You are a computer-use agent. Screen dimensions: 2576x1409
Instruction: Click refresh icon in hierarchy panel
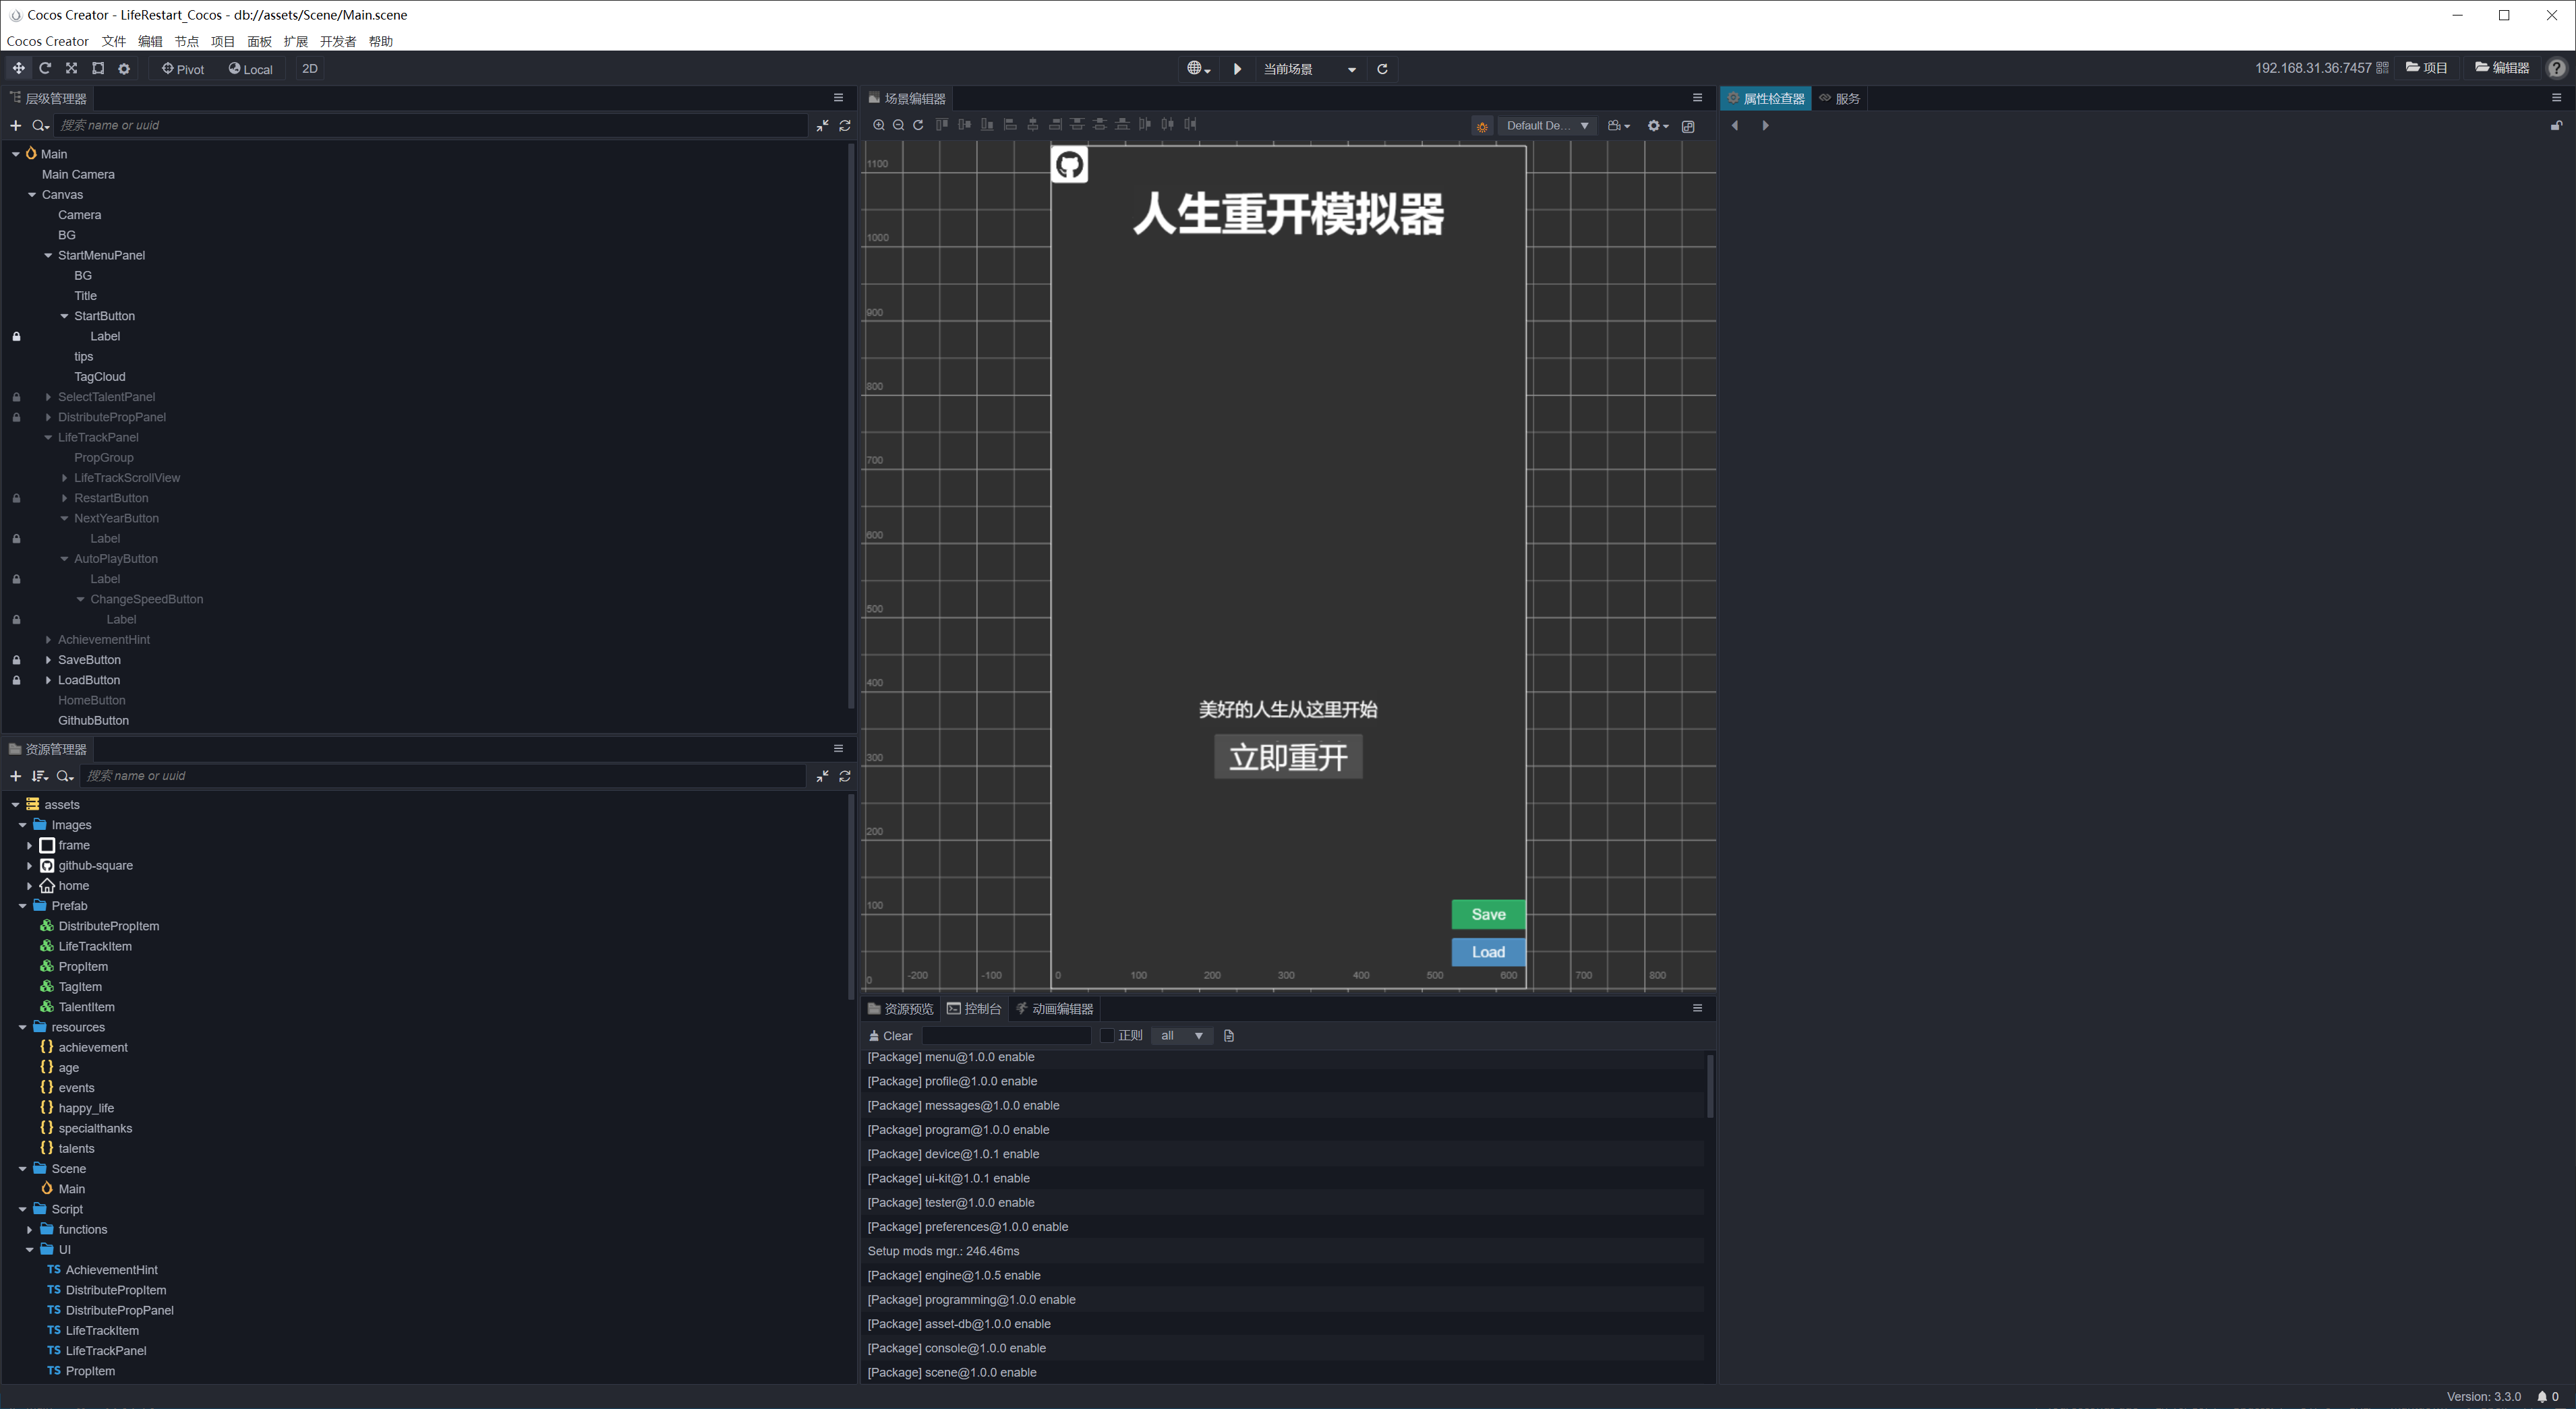coord(845,125)
